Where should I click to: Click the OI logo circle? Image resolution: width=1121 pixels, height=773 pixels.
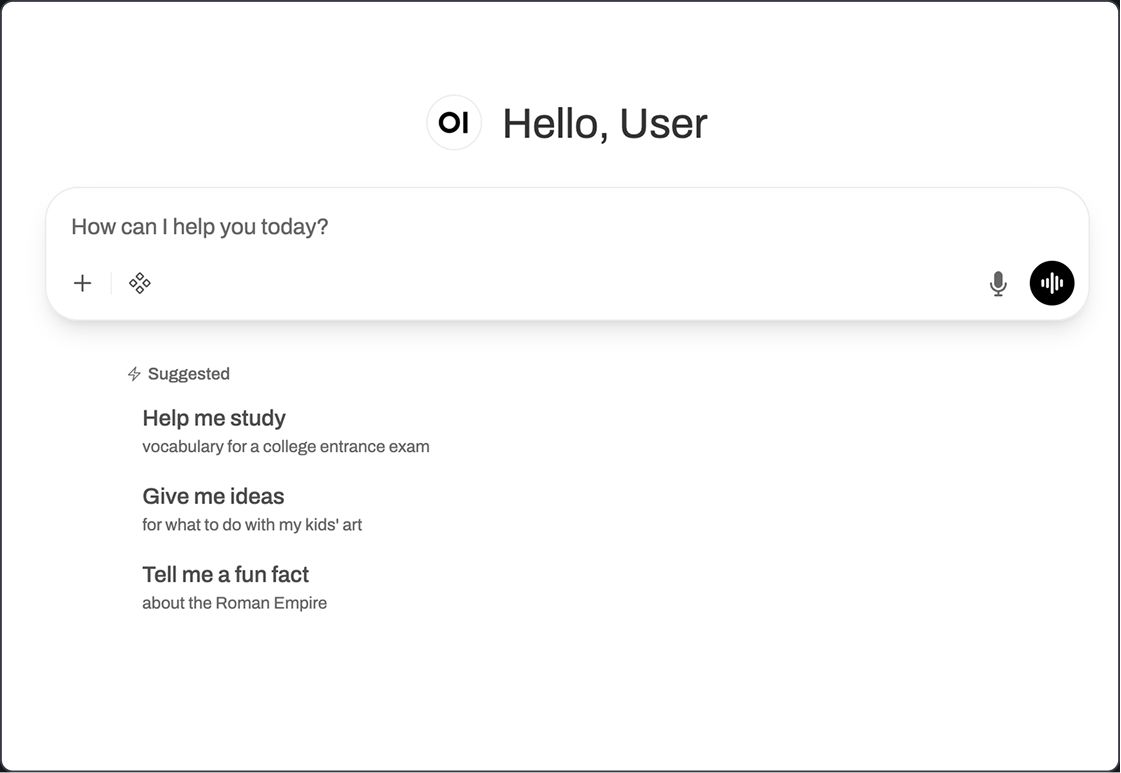click(x=454, y=123)
